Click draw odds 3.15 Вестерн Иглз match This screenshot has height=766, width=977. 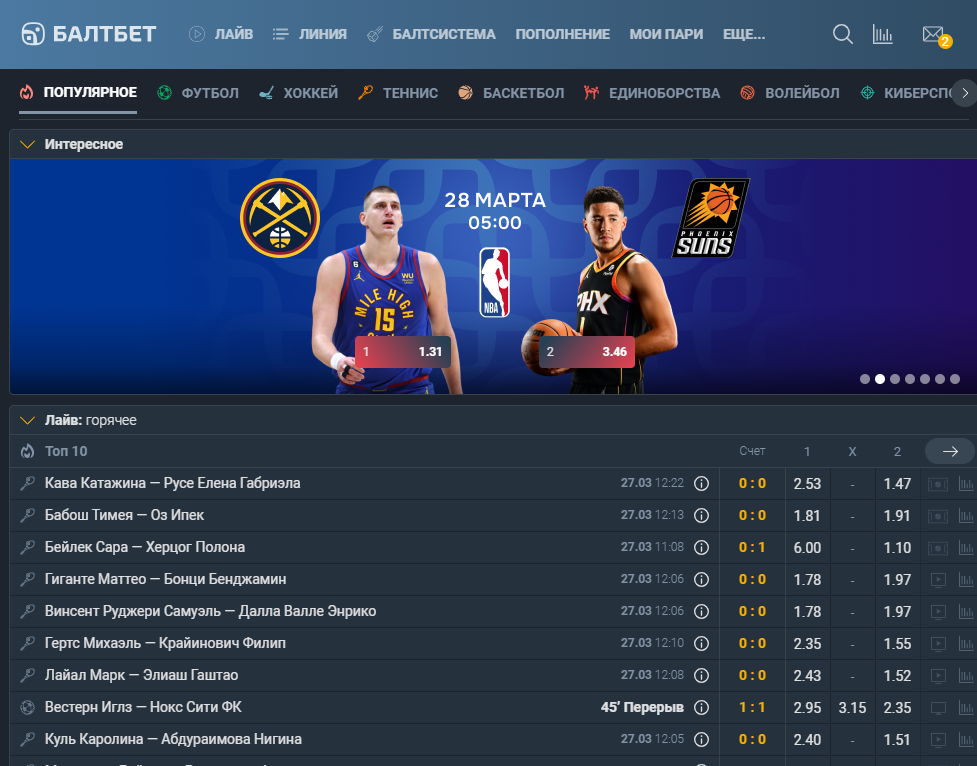(x=852, y=708)
